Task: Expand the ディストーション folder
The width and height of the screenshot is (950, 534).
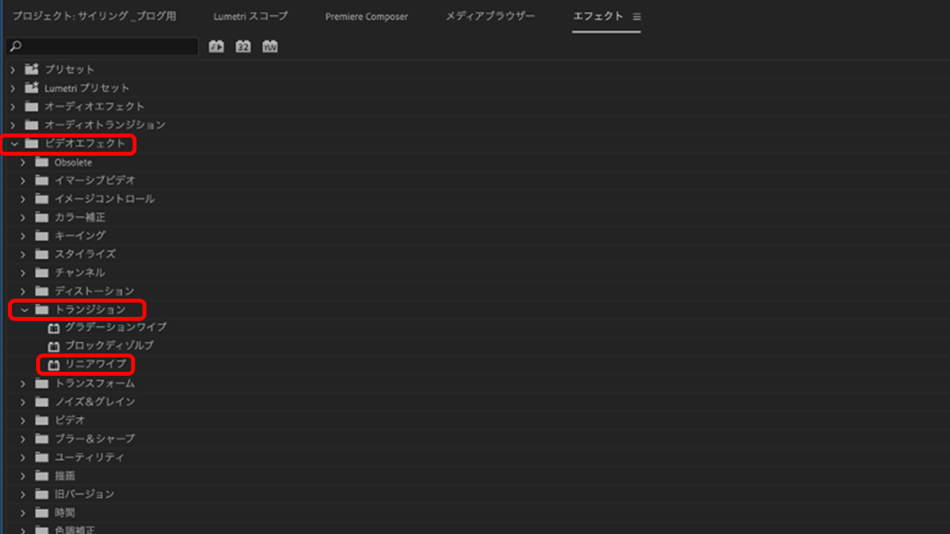Action: pyautogui.click(x=23, y=292)
